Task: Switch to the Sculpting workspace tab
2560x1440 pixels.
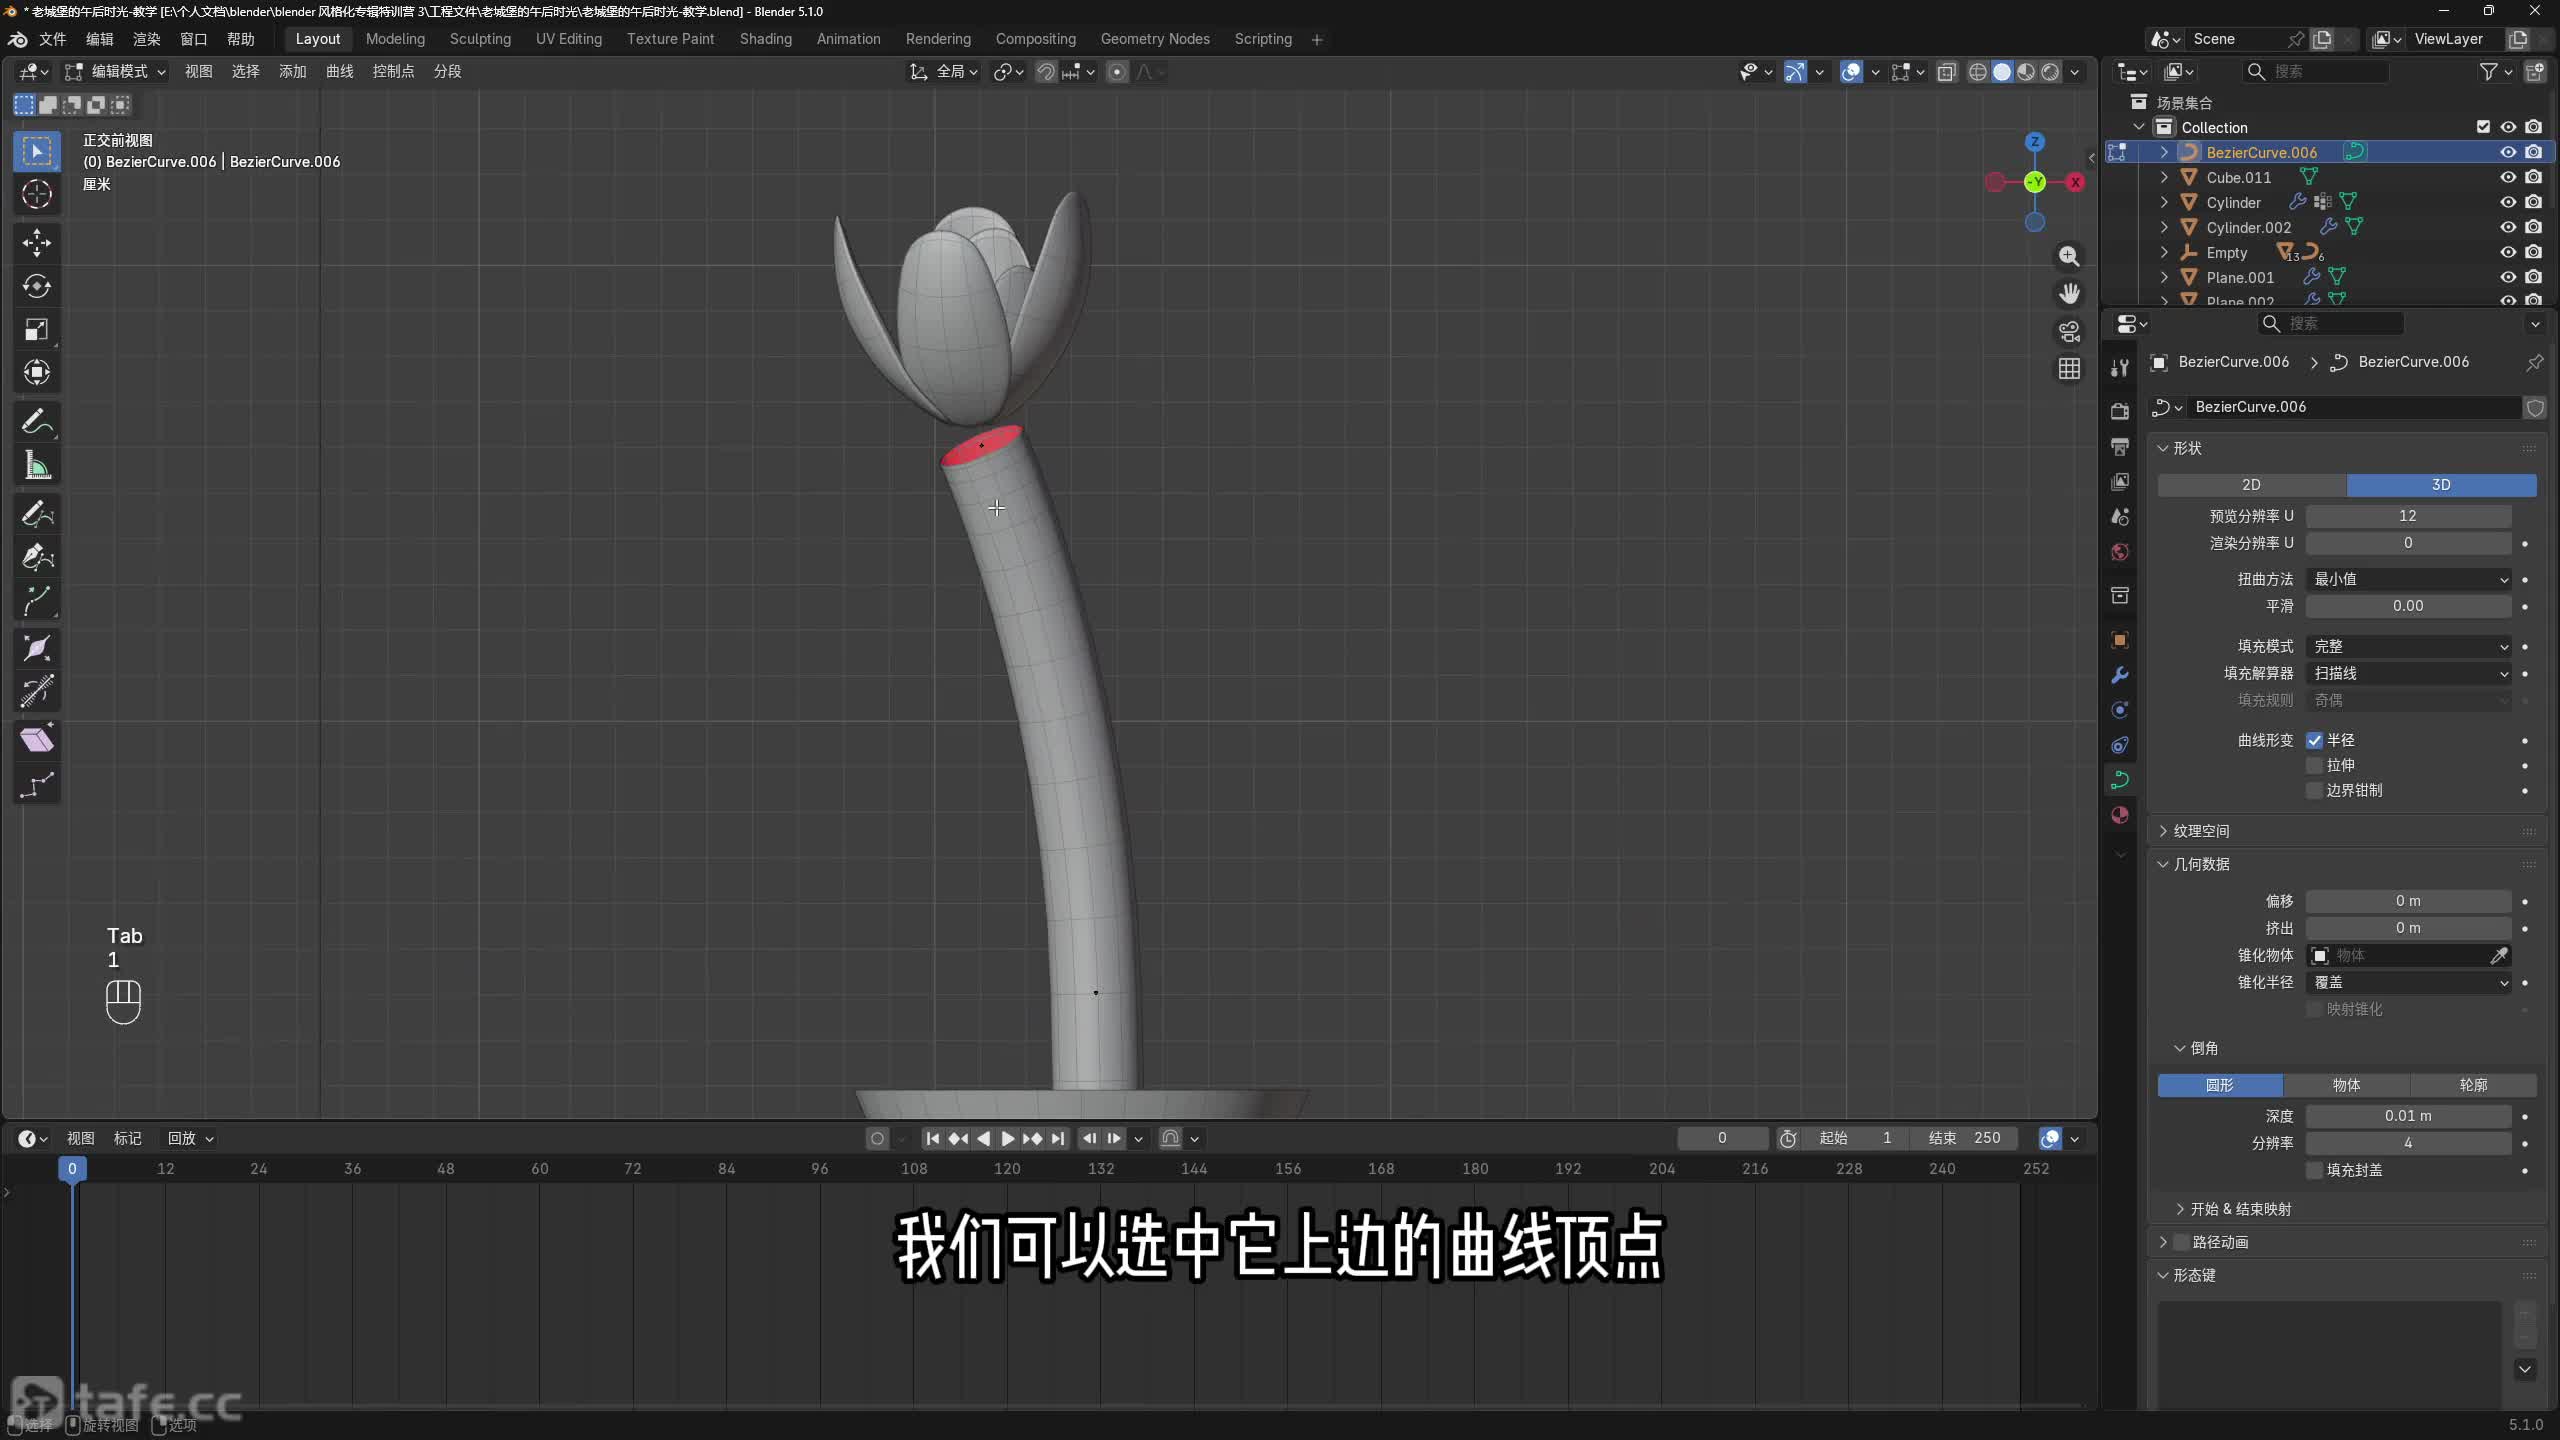Action: [480, 39]
